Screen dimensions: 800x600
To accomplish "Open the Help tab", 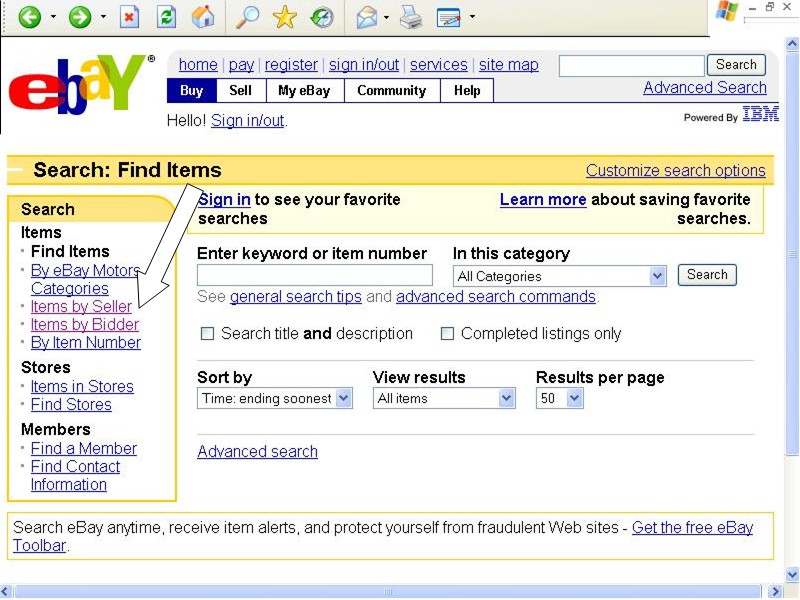I will pos(467,91).
